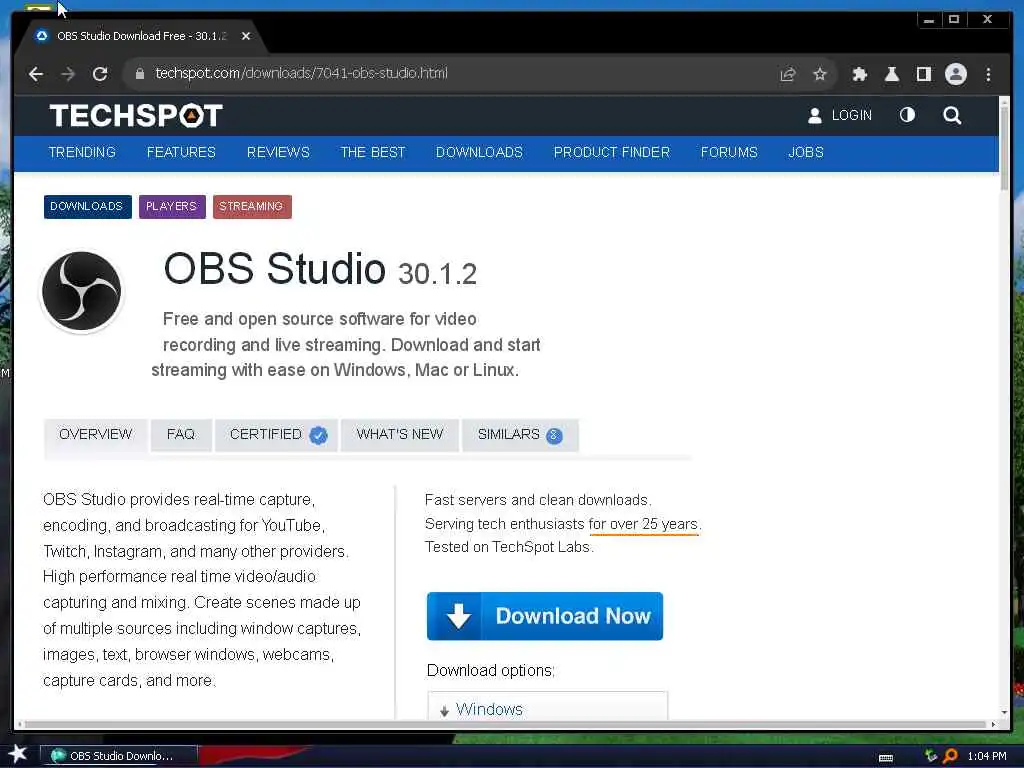The width and height of the screenshot is (1024, 768).
Task: Click the Download Now button
Action: pos(545,616)
